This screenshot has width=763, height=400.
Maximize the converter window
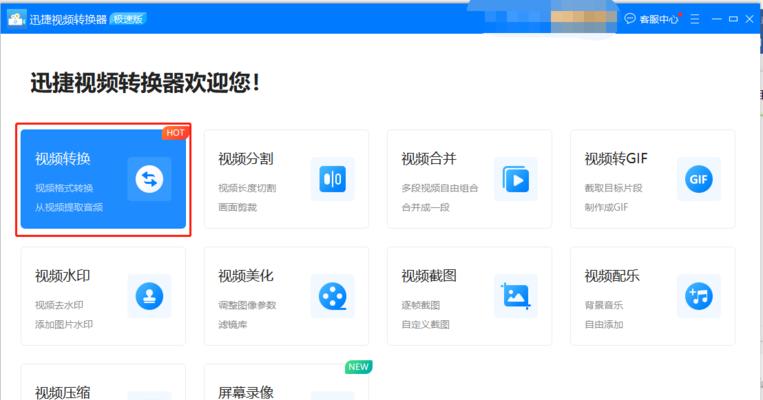point(733,19)
